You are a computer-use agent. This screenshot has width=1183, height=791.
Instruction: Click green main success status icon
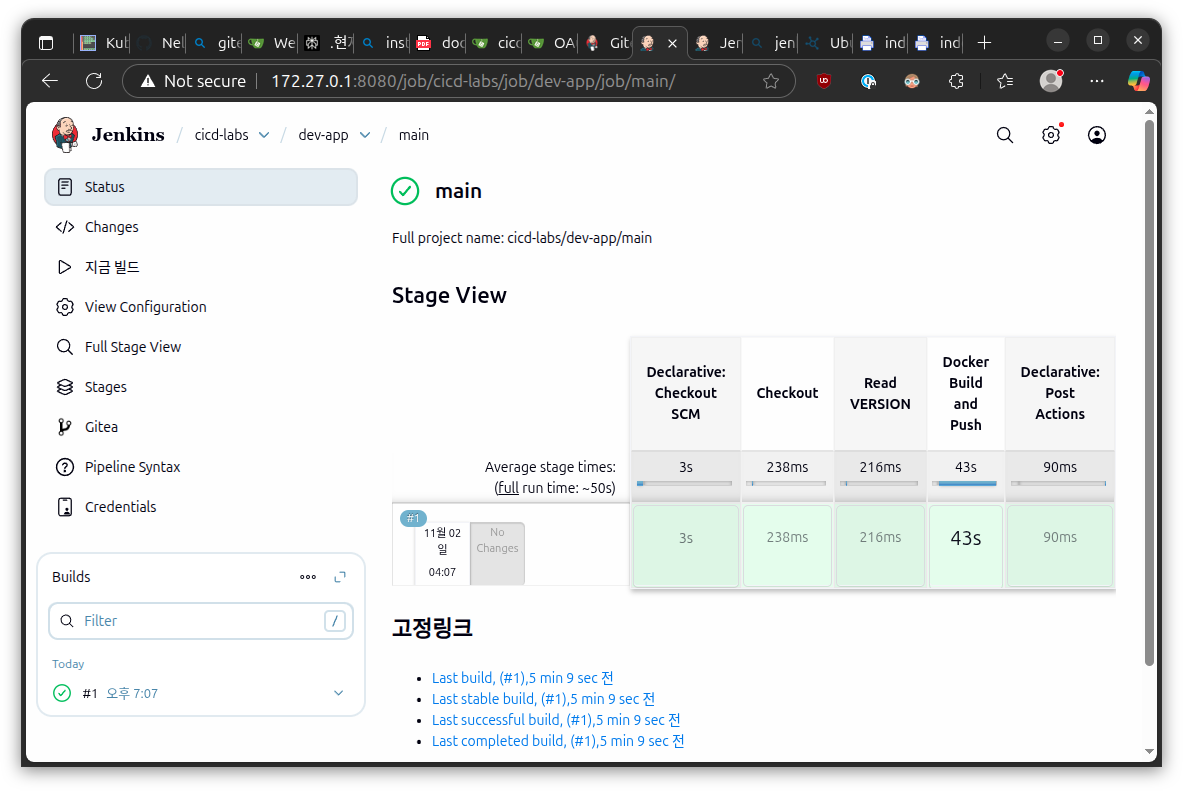pos(405,191)
